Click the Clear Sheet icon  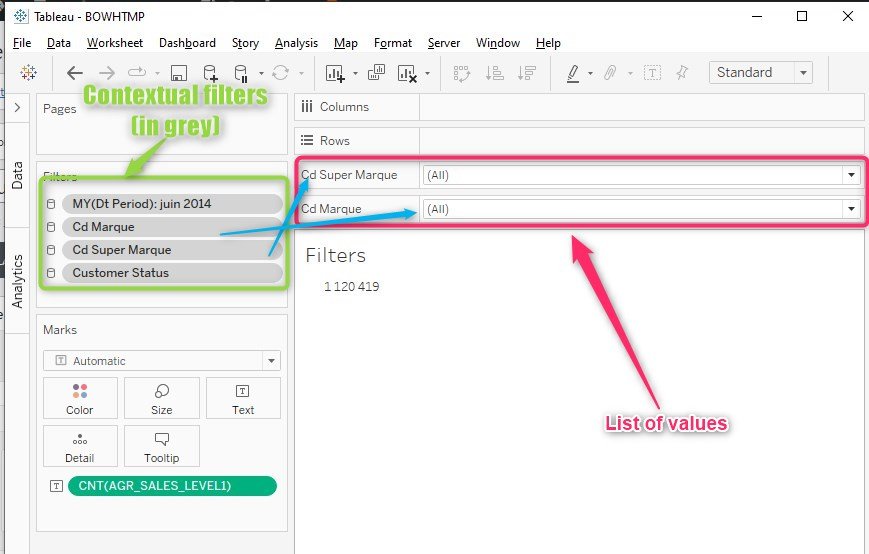click(x=407, y=73)
